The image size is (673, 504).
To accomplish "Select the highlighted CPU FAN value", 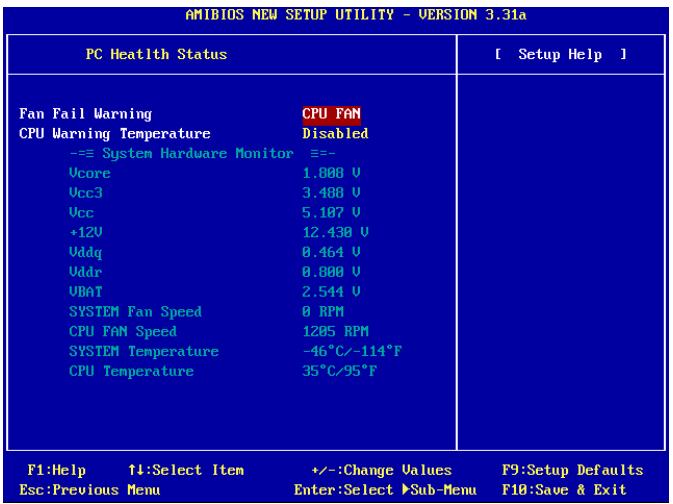I will coord(331,114).
